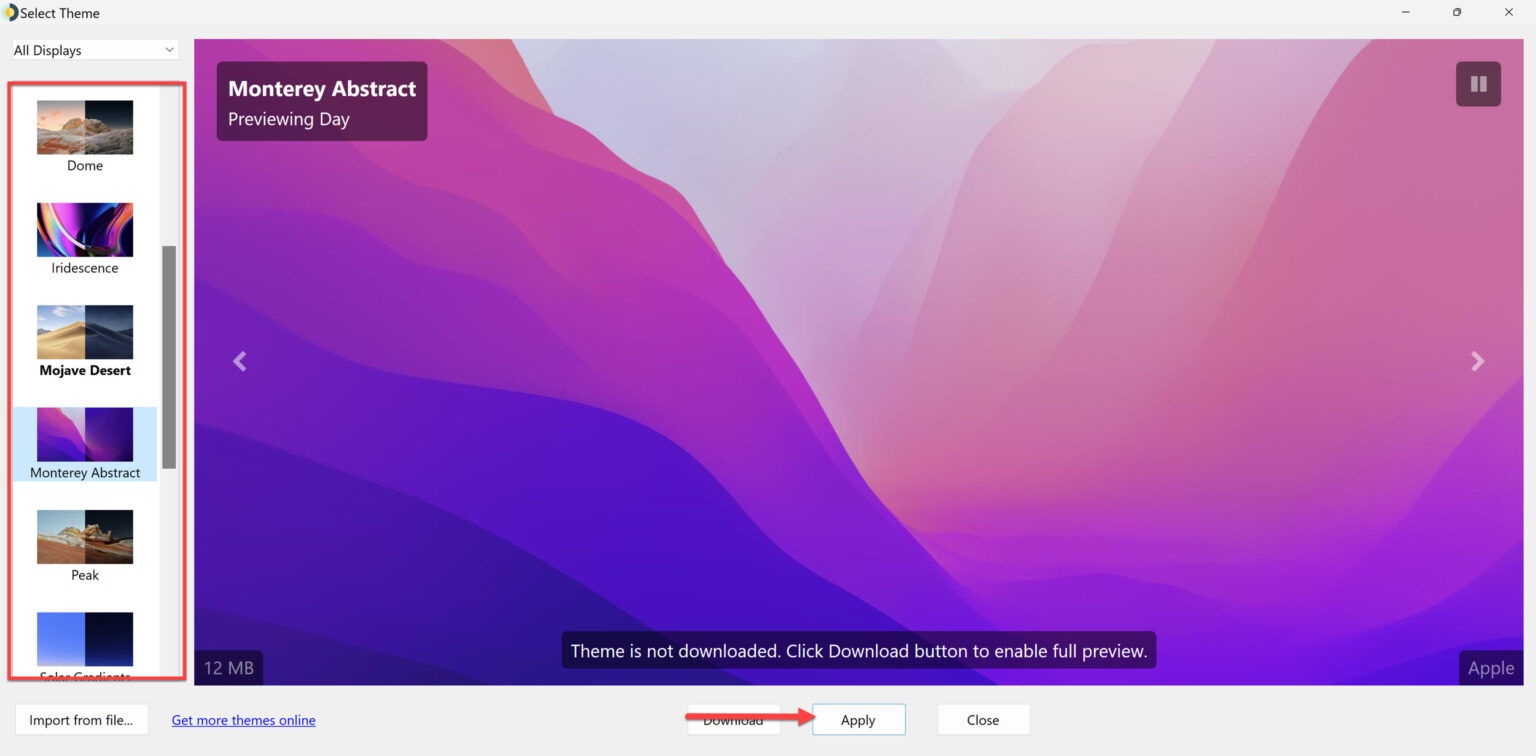The image size is (1536, 756).
Task: Open the Select Theme window menu icon
Action: pyautogui.click(x=12, y=12)
